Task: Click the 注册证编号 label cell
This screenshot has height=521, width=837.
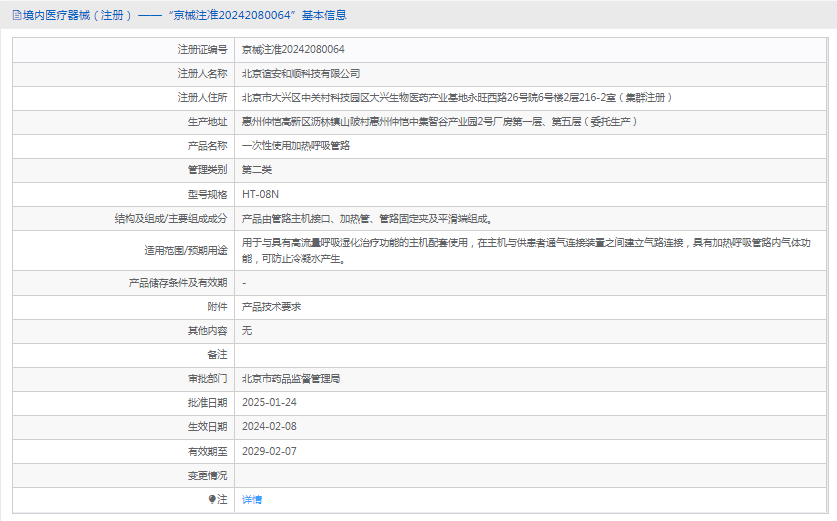Action: (202, 50)
